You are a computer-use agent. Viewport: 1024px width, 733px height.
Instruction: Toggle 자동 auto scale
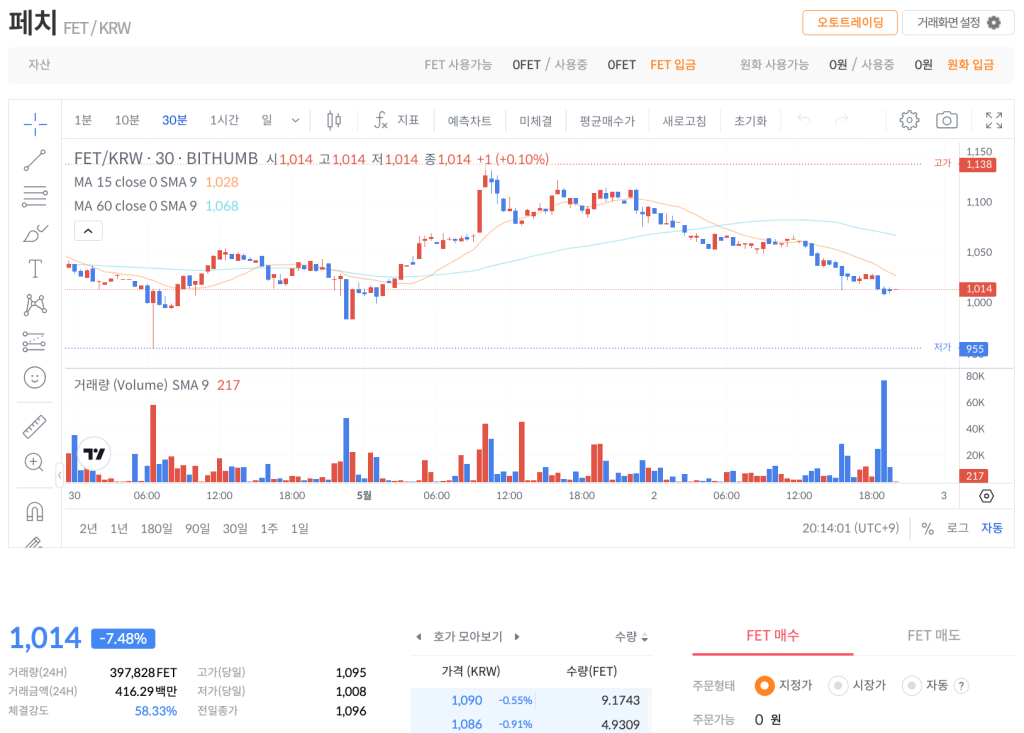[x=991, y=528]
